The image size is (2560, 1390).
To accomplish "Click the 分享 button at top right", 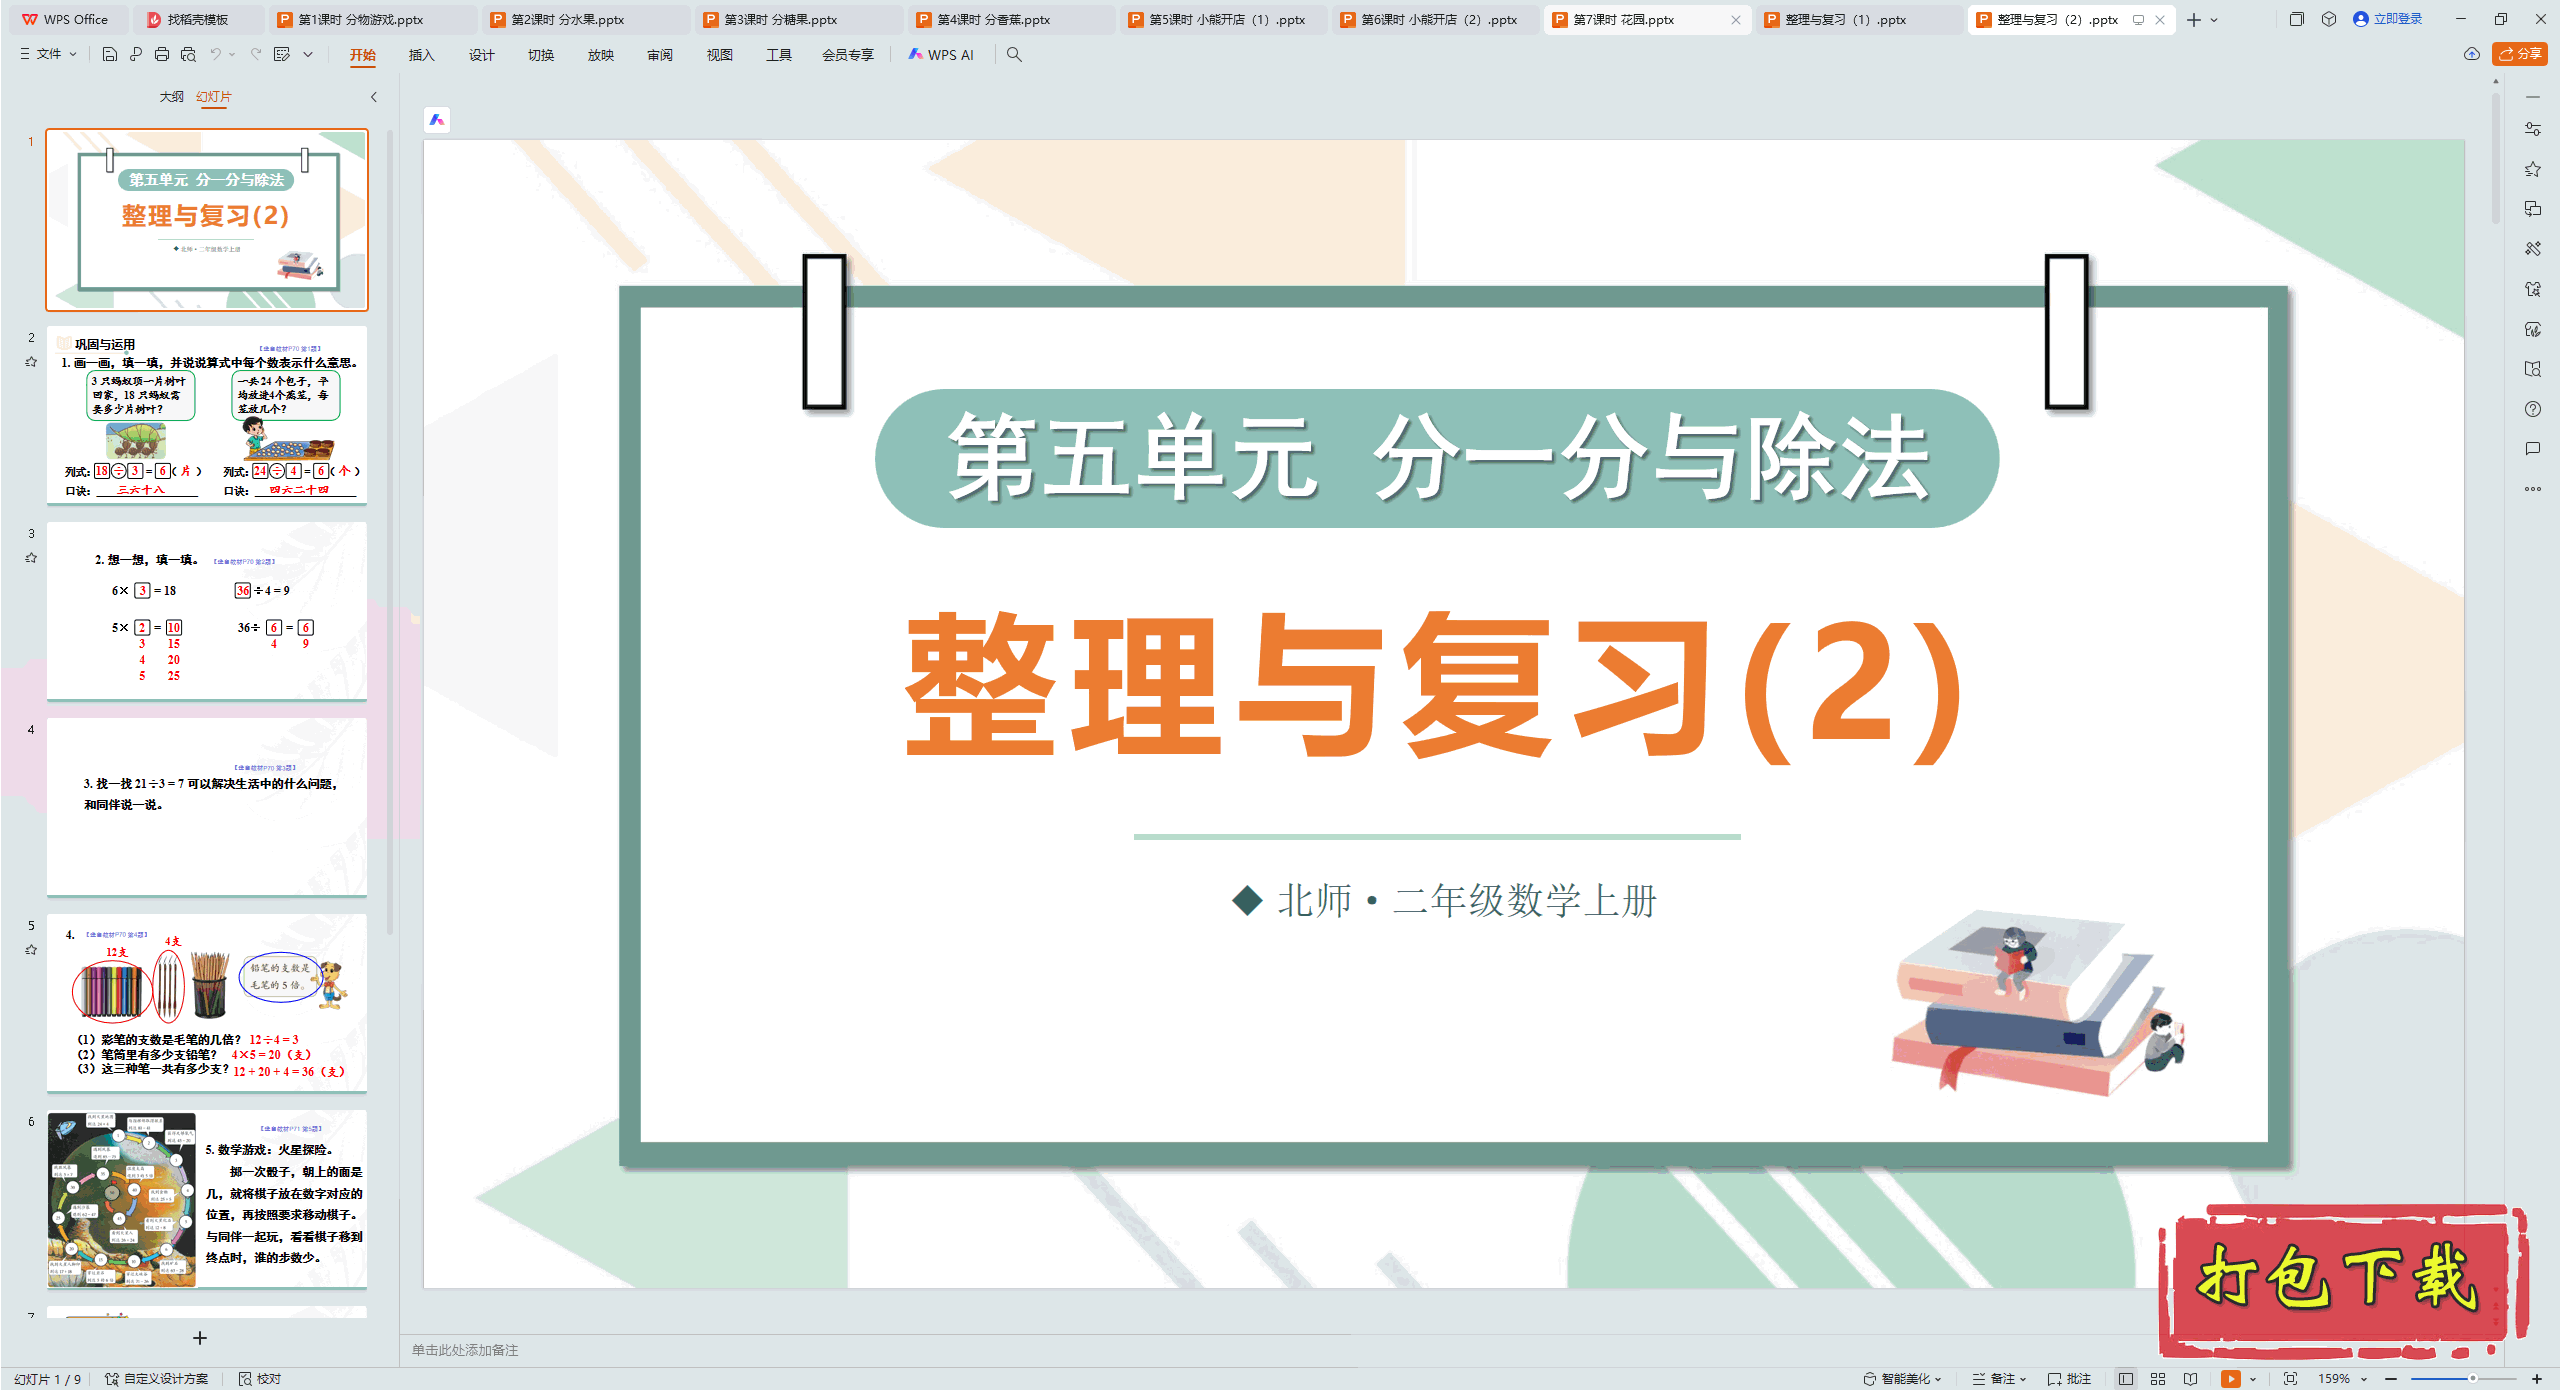I will 2524,55.
